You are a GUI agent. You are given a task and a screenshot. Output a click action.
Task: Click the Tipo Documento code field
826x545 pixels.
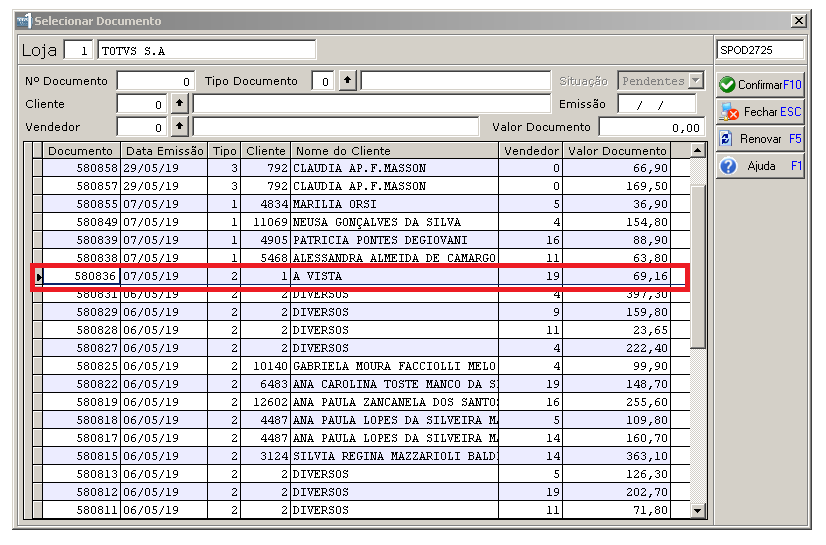(x=322, y=82)
